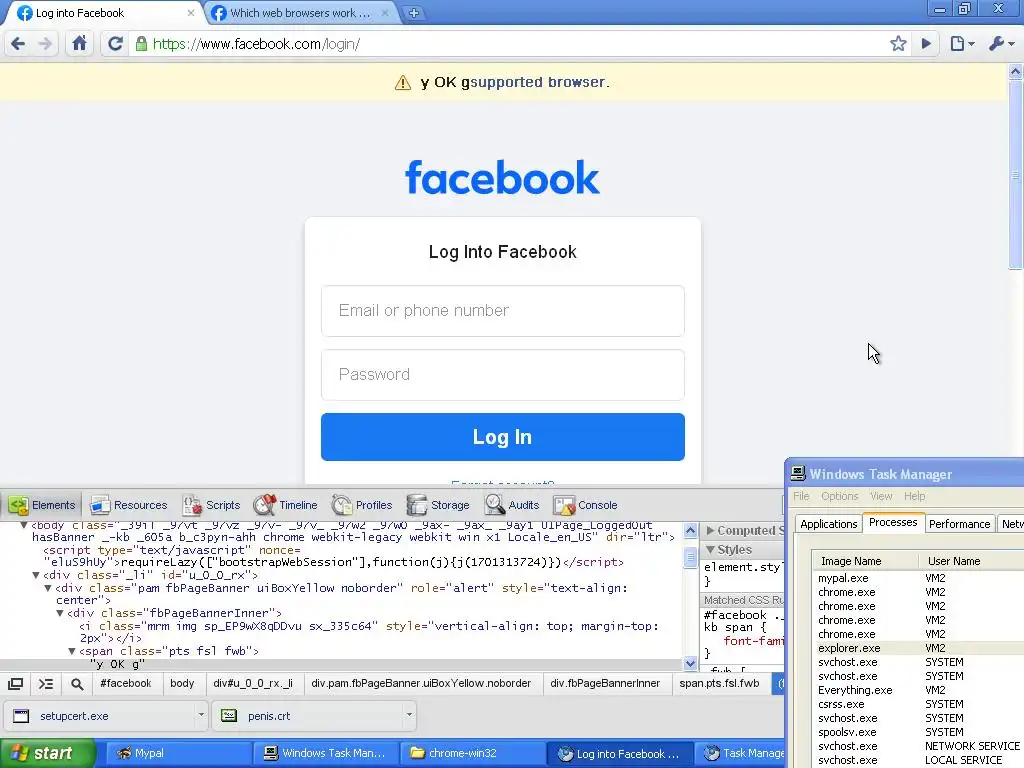Click the blue Log In button
The height and width of the screenshot is (768, 1024).
[502, 437]
